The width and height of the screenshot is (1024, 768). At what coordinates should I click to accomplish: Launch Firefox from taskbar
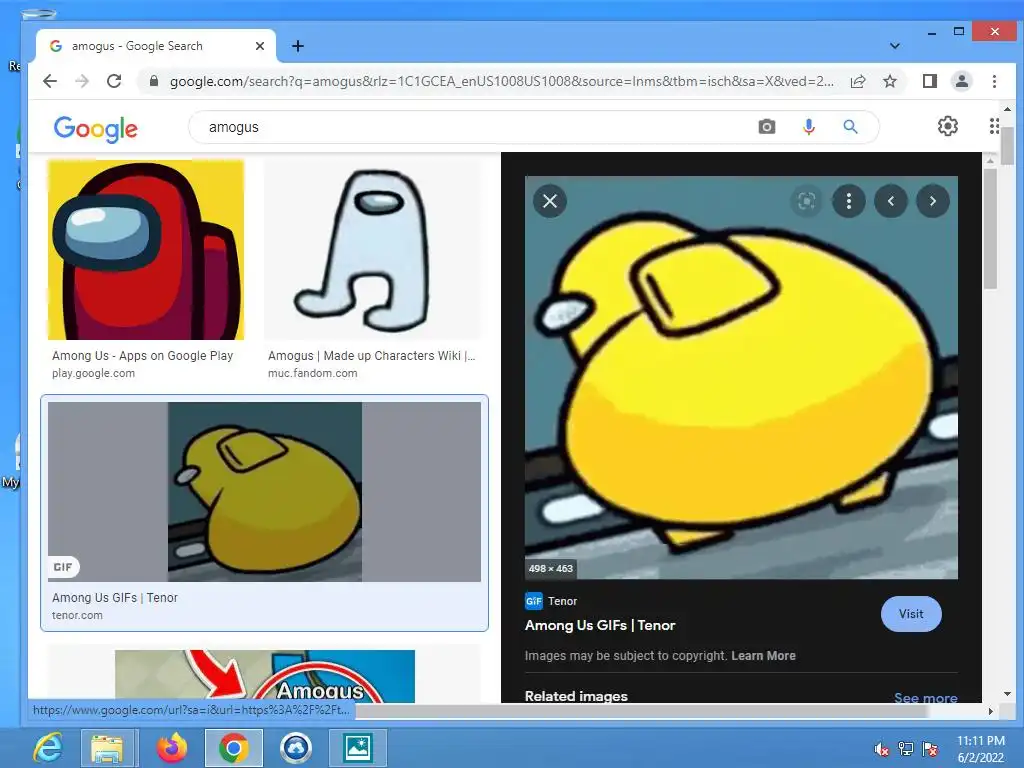point(171,748)
